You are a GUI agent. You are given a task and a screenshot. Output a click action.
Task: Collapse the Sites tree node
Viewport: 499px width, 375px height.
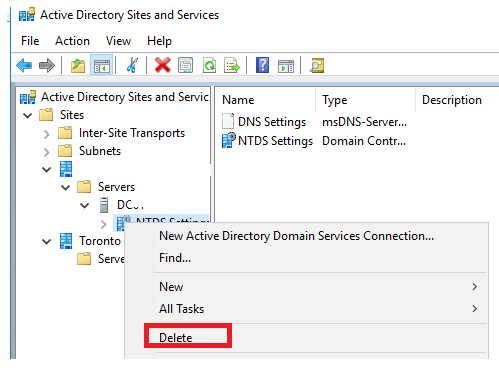[x=28, y=115]
